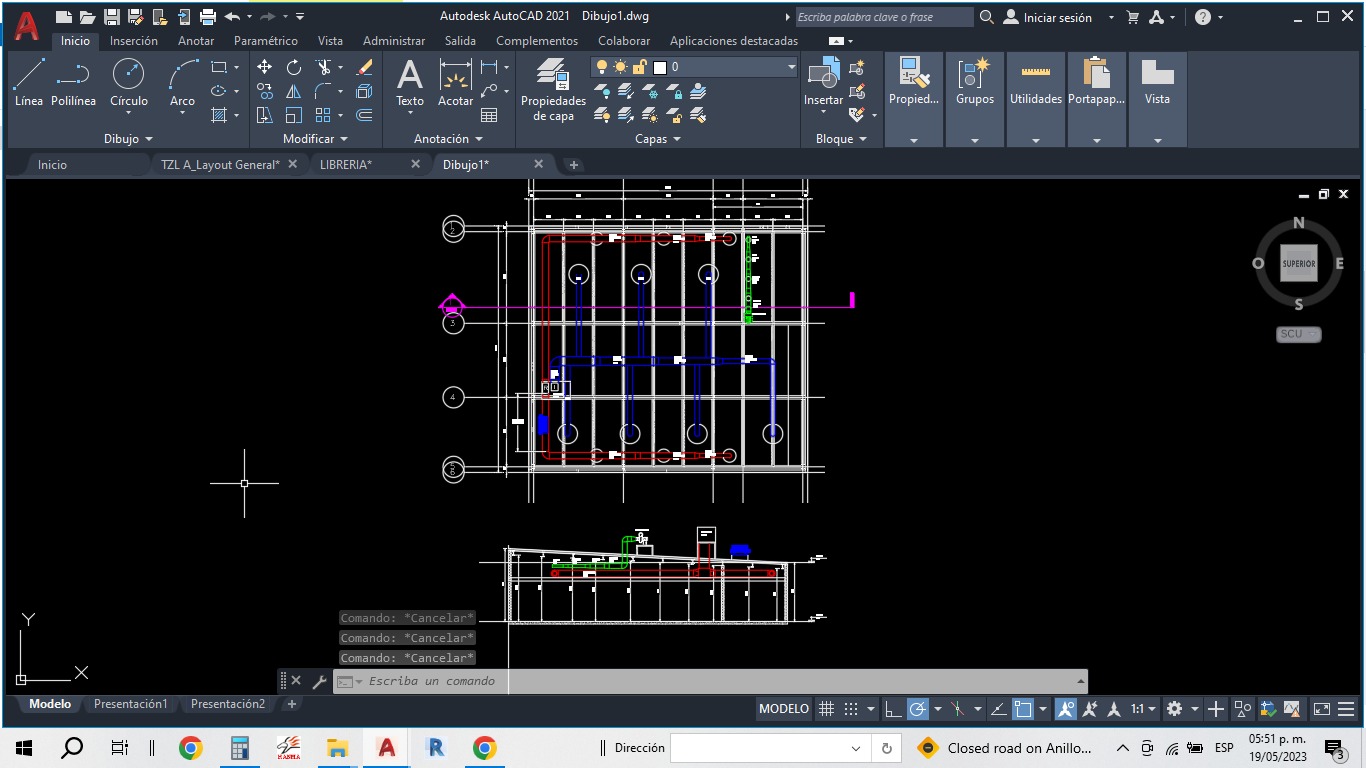The width and height of the screenshot is (1366, 768).
Task: Toggle polar tracking in status bar
Action: (918, 709)
